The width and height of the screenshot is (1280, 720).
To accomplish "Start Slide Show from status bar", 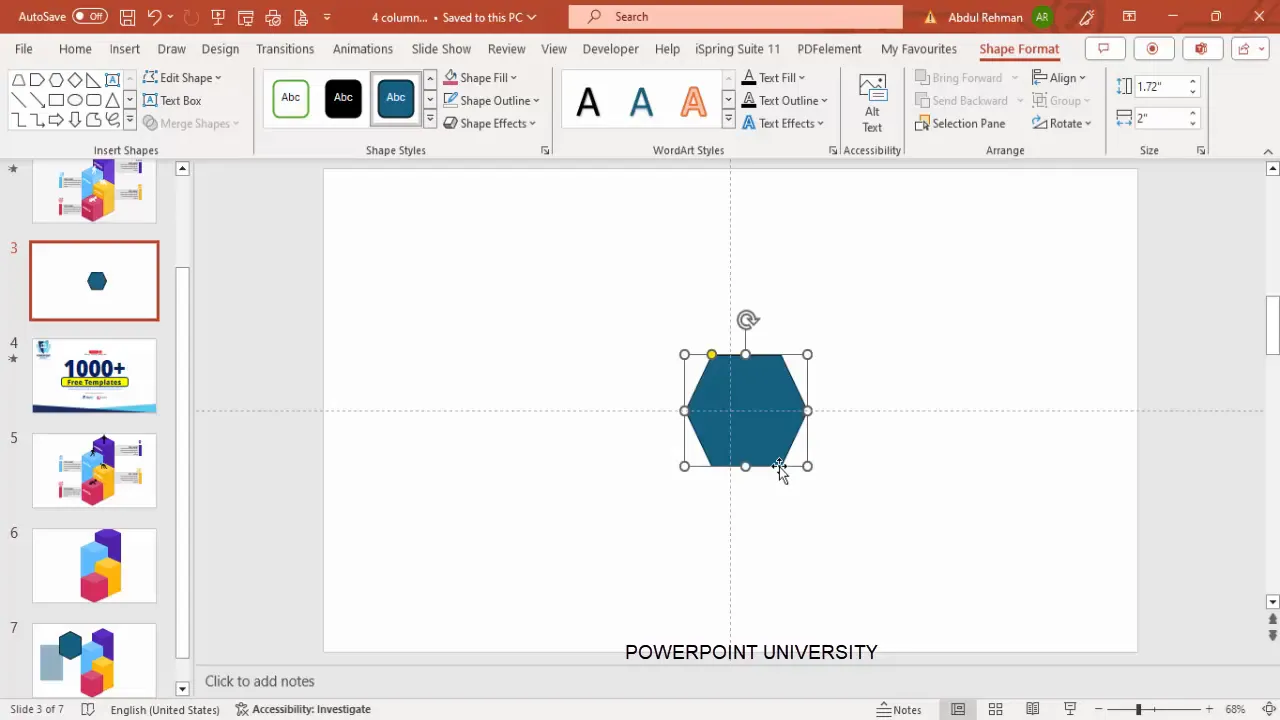I will pyautogui.click(x=1070, y=709).
